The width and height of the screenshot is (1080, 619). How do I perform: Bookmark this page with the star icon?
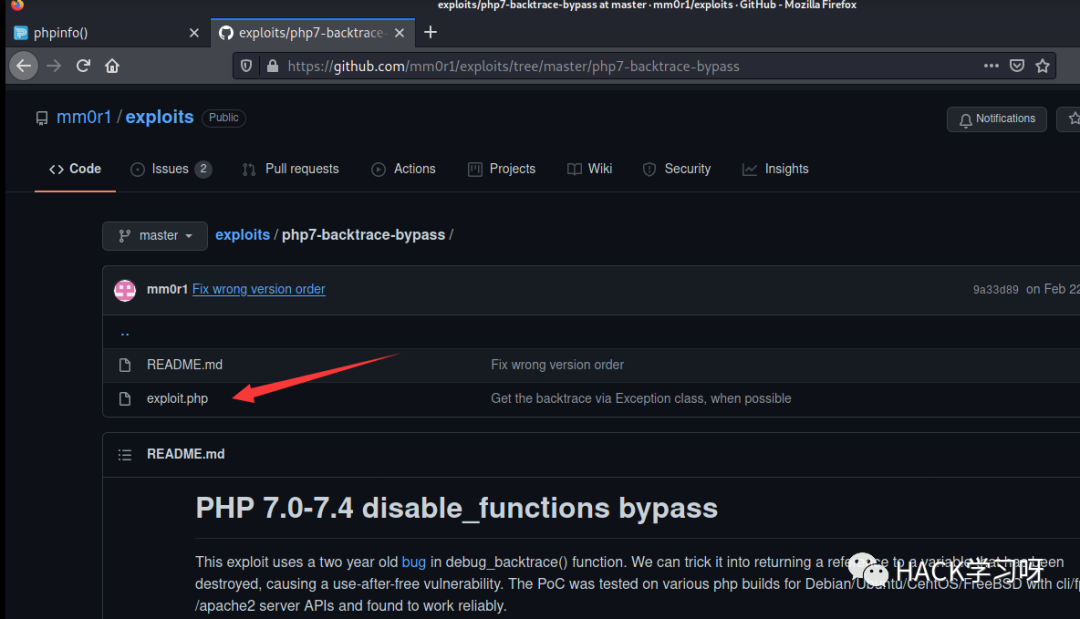pyautogui.click(x=1042, y=66)
